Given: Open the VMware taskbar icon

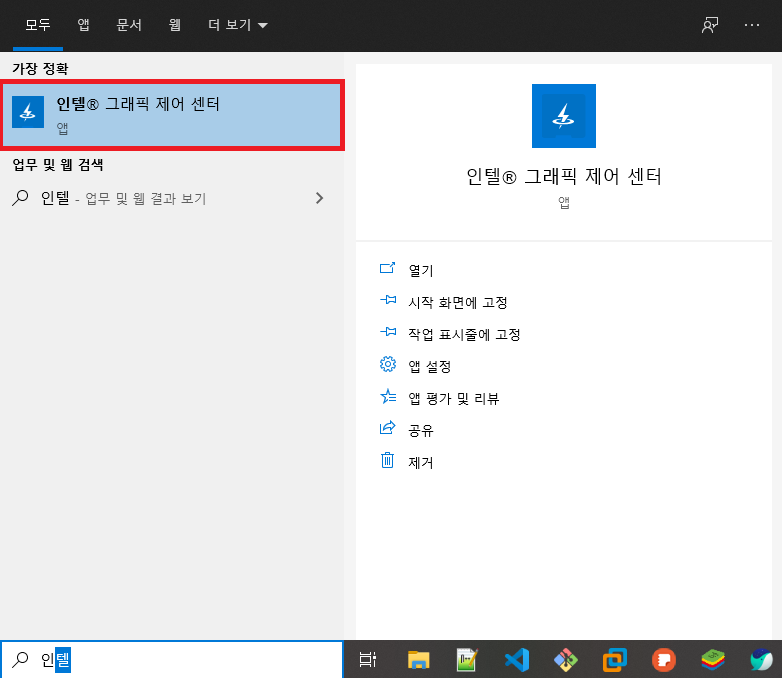Looking at the screenshot, I should [x=614, y=660].
